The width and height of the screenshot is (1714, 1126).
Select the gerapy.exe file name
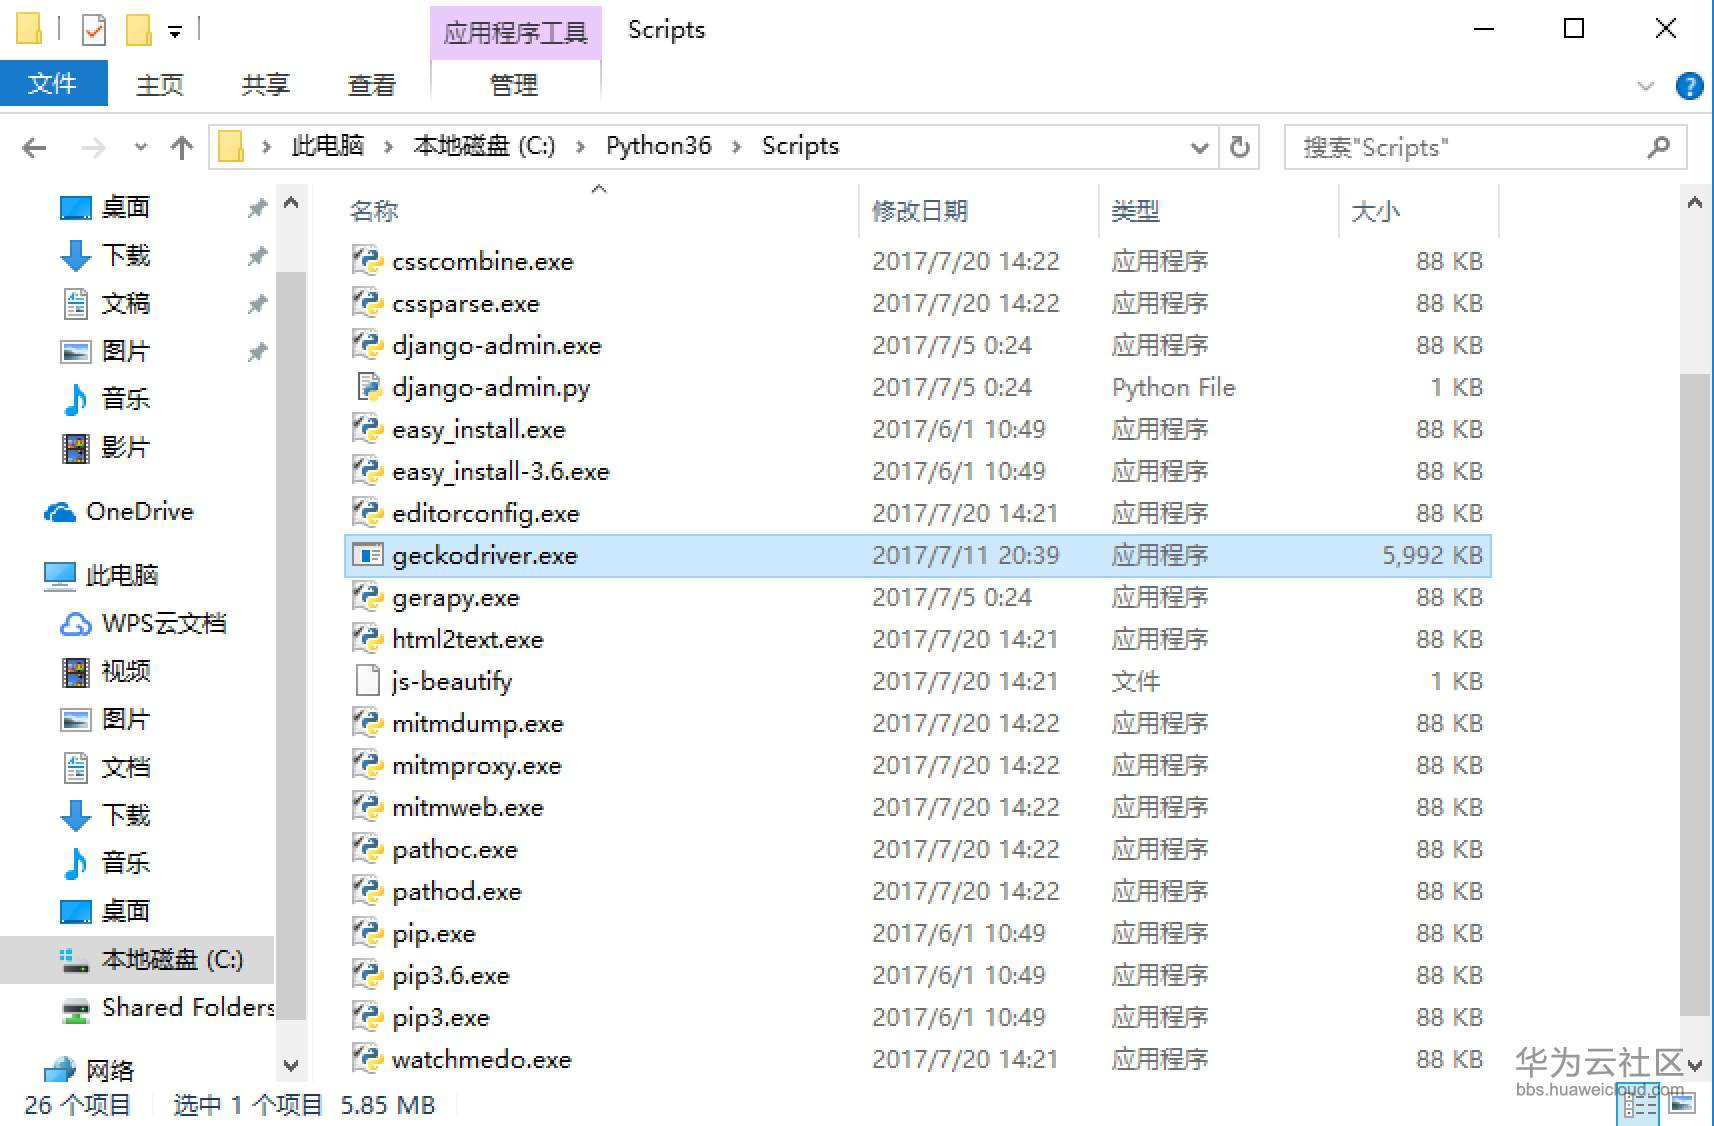[x=456, y=598]
